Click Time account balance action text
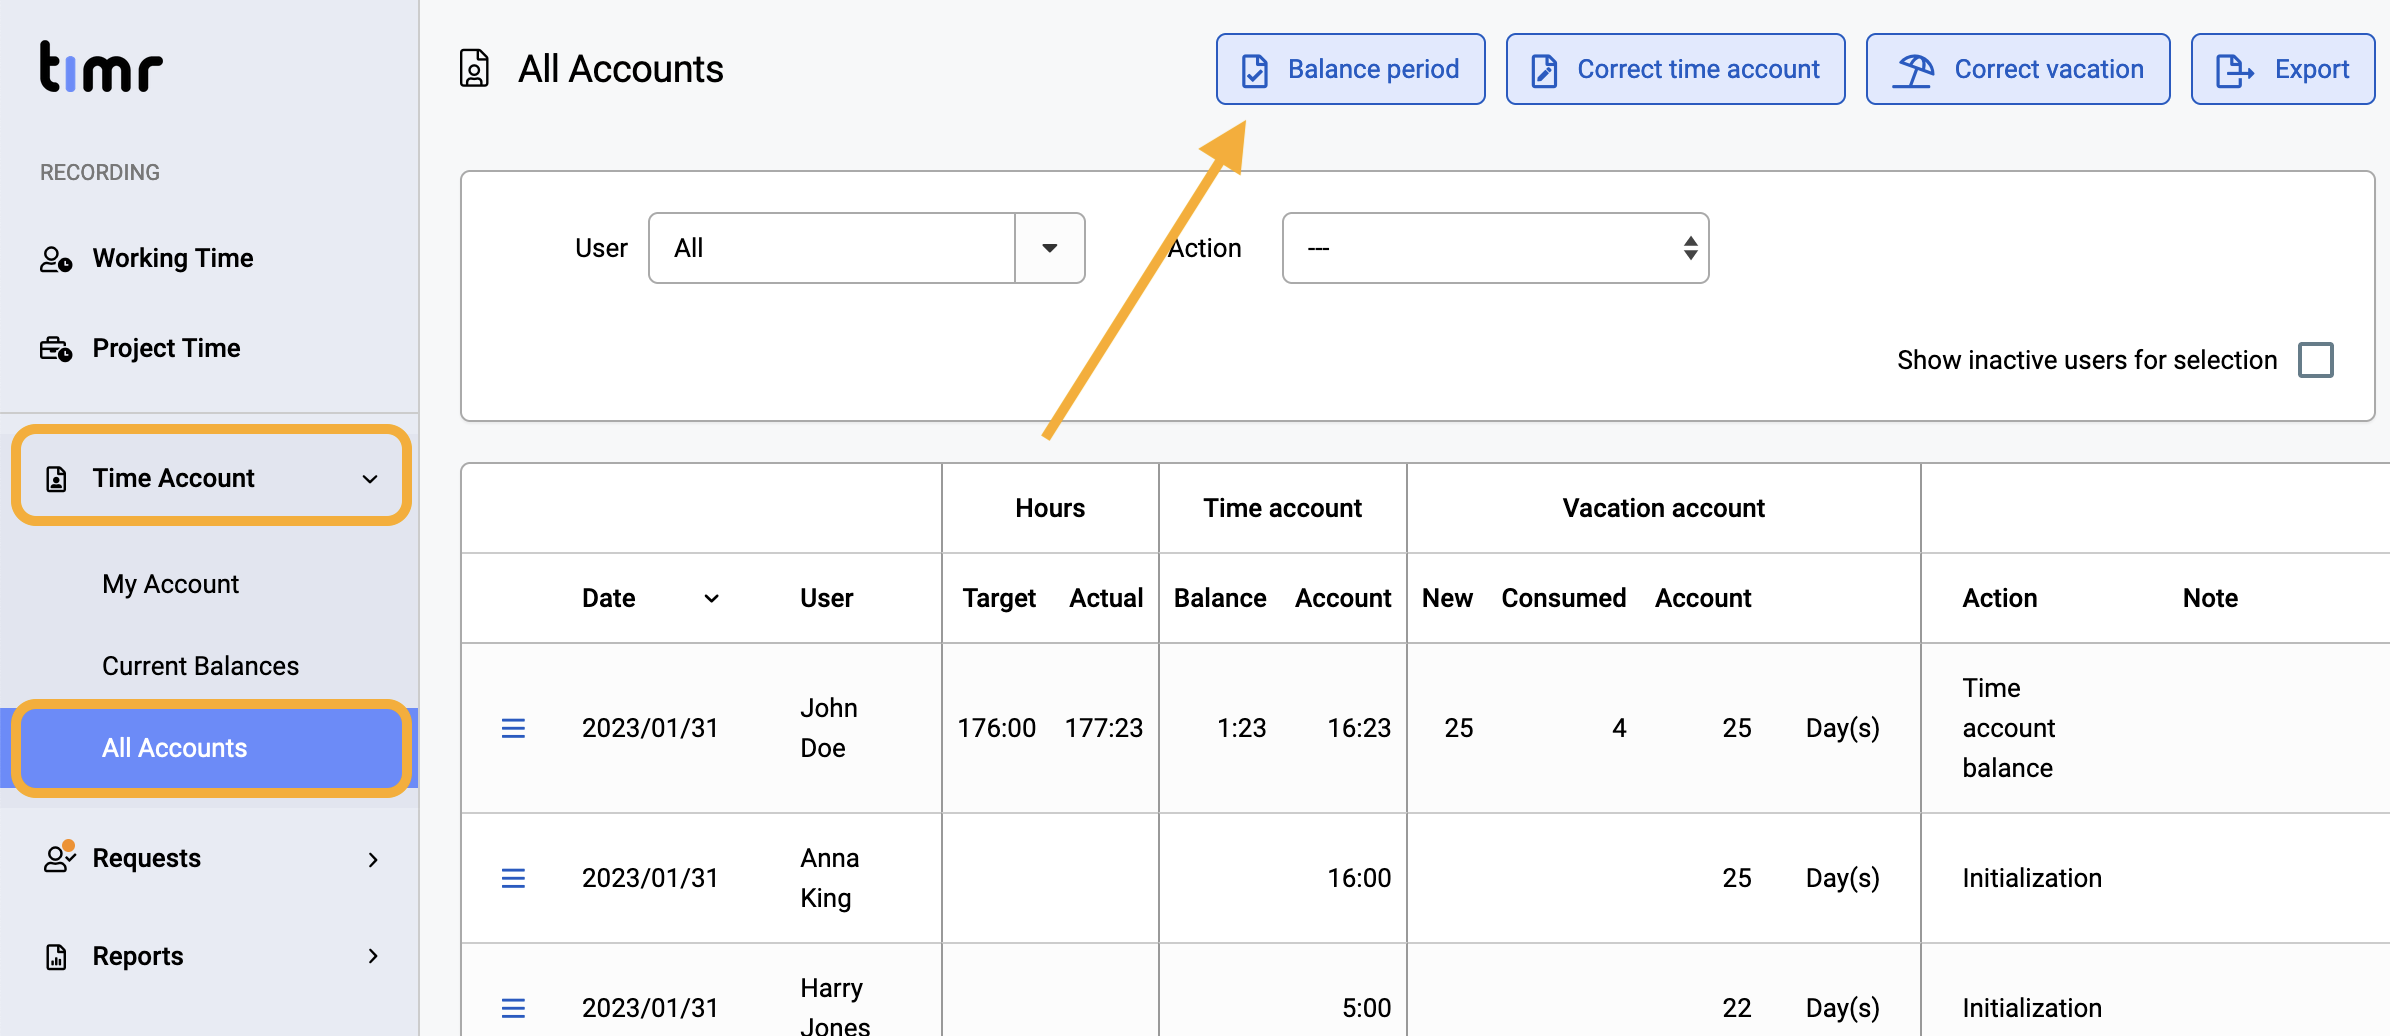The image size is (2390, 1036). [x=2008, y=728]
